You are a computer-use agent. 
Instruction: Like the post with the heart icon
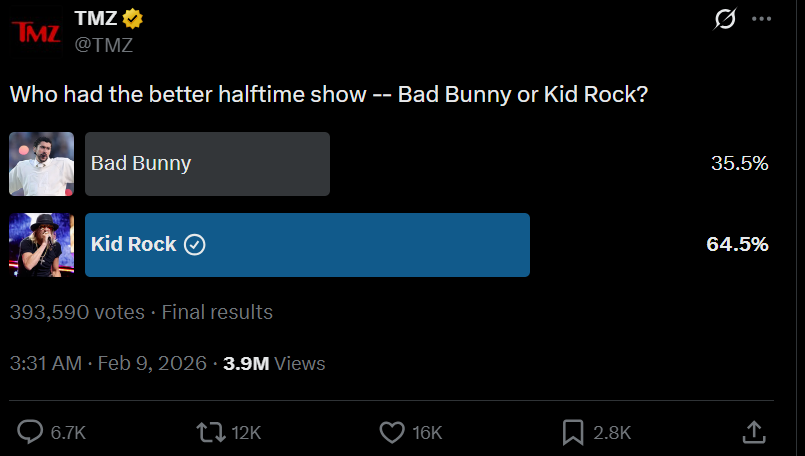tap(392, 432)
